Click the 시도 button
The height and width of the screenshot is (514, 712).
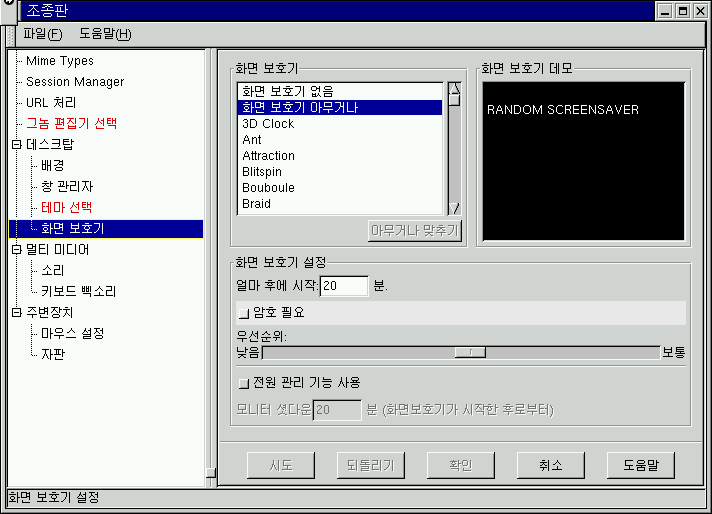pyautogui.click(x=281, y=465)
